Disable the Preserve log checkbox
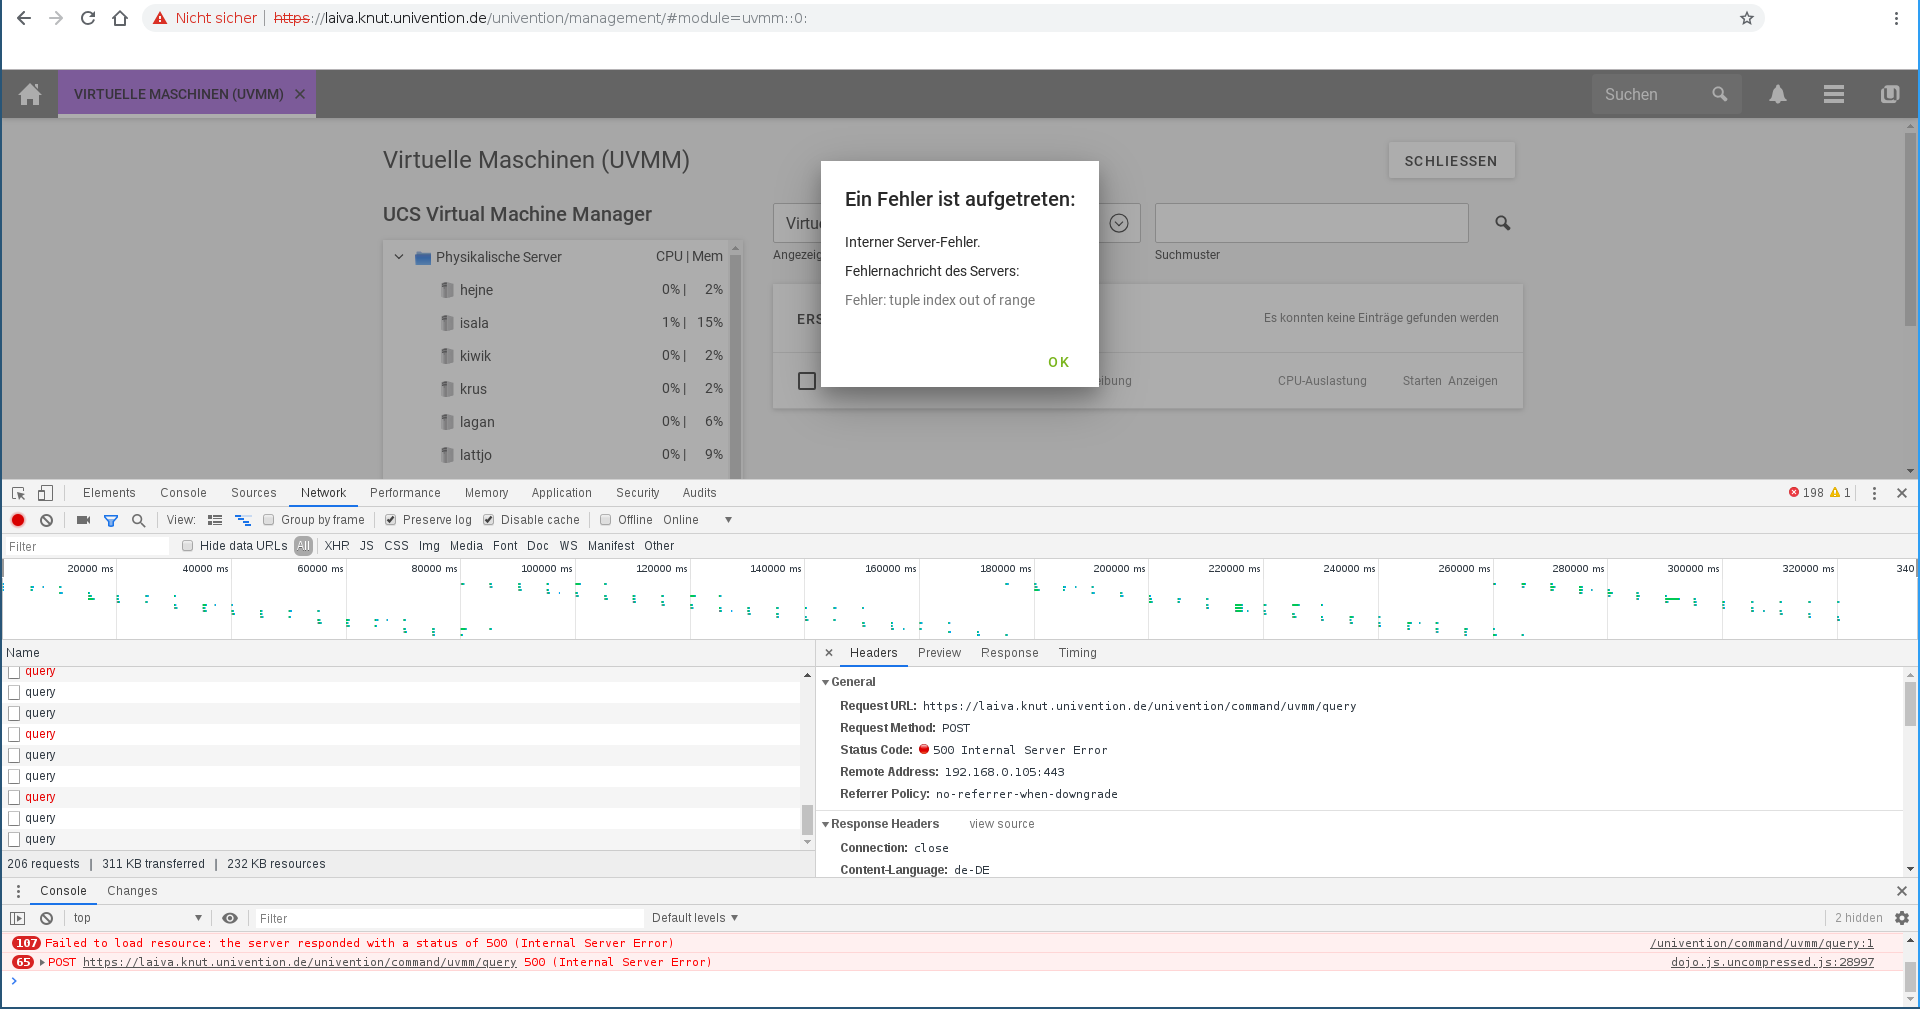This screenshot has height=1009, width=1920. [391, 520]
